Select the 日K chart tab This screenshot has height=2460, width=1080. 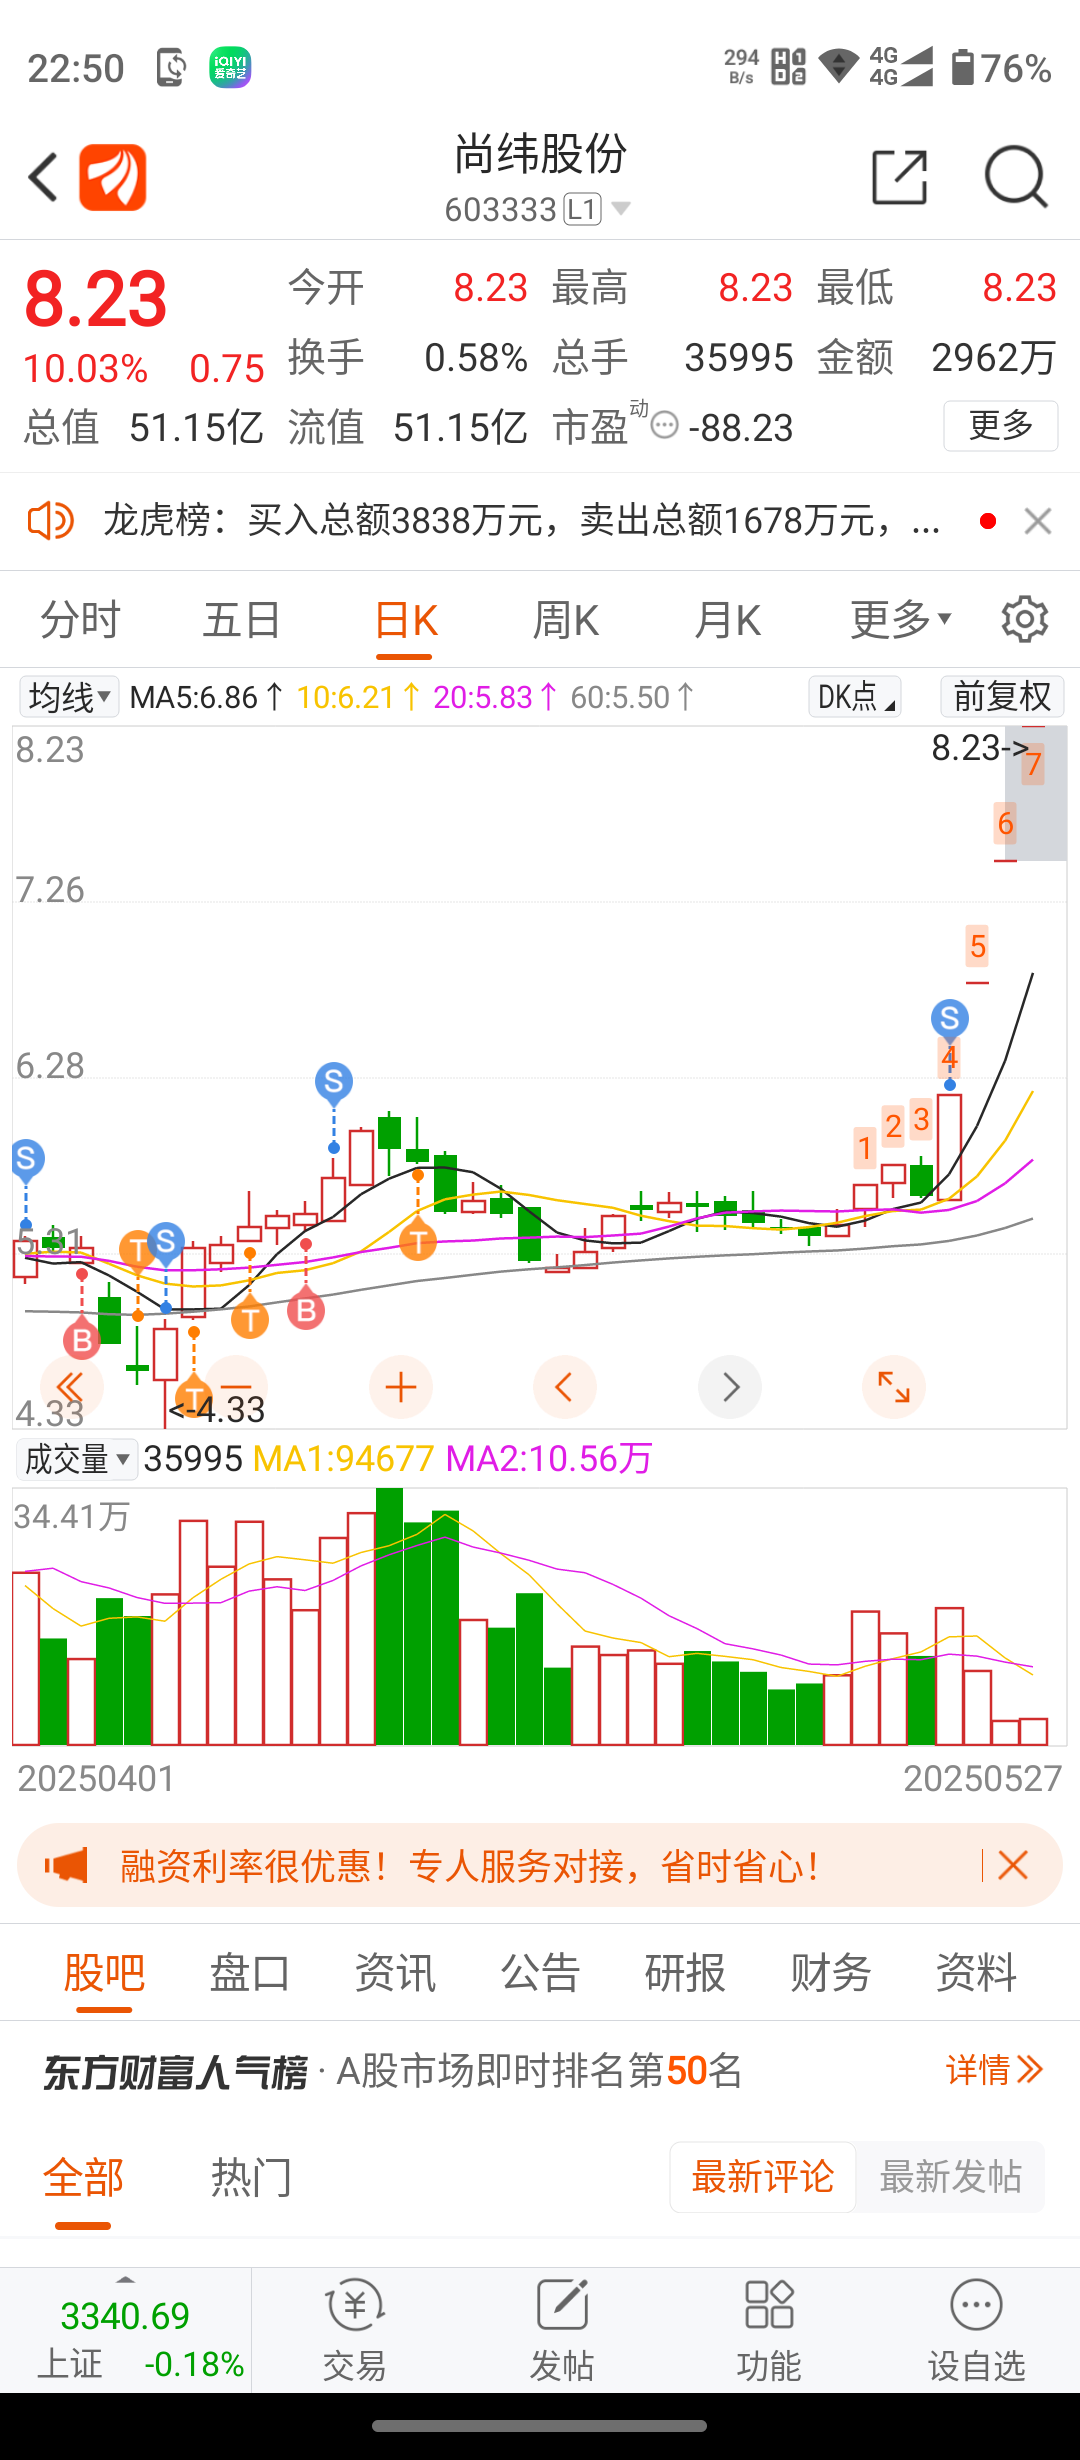coord(405,620)
